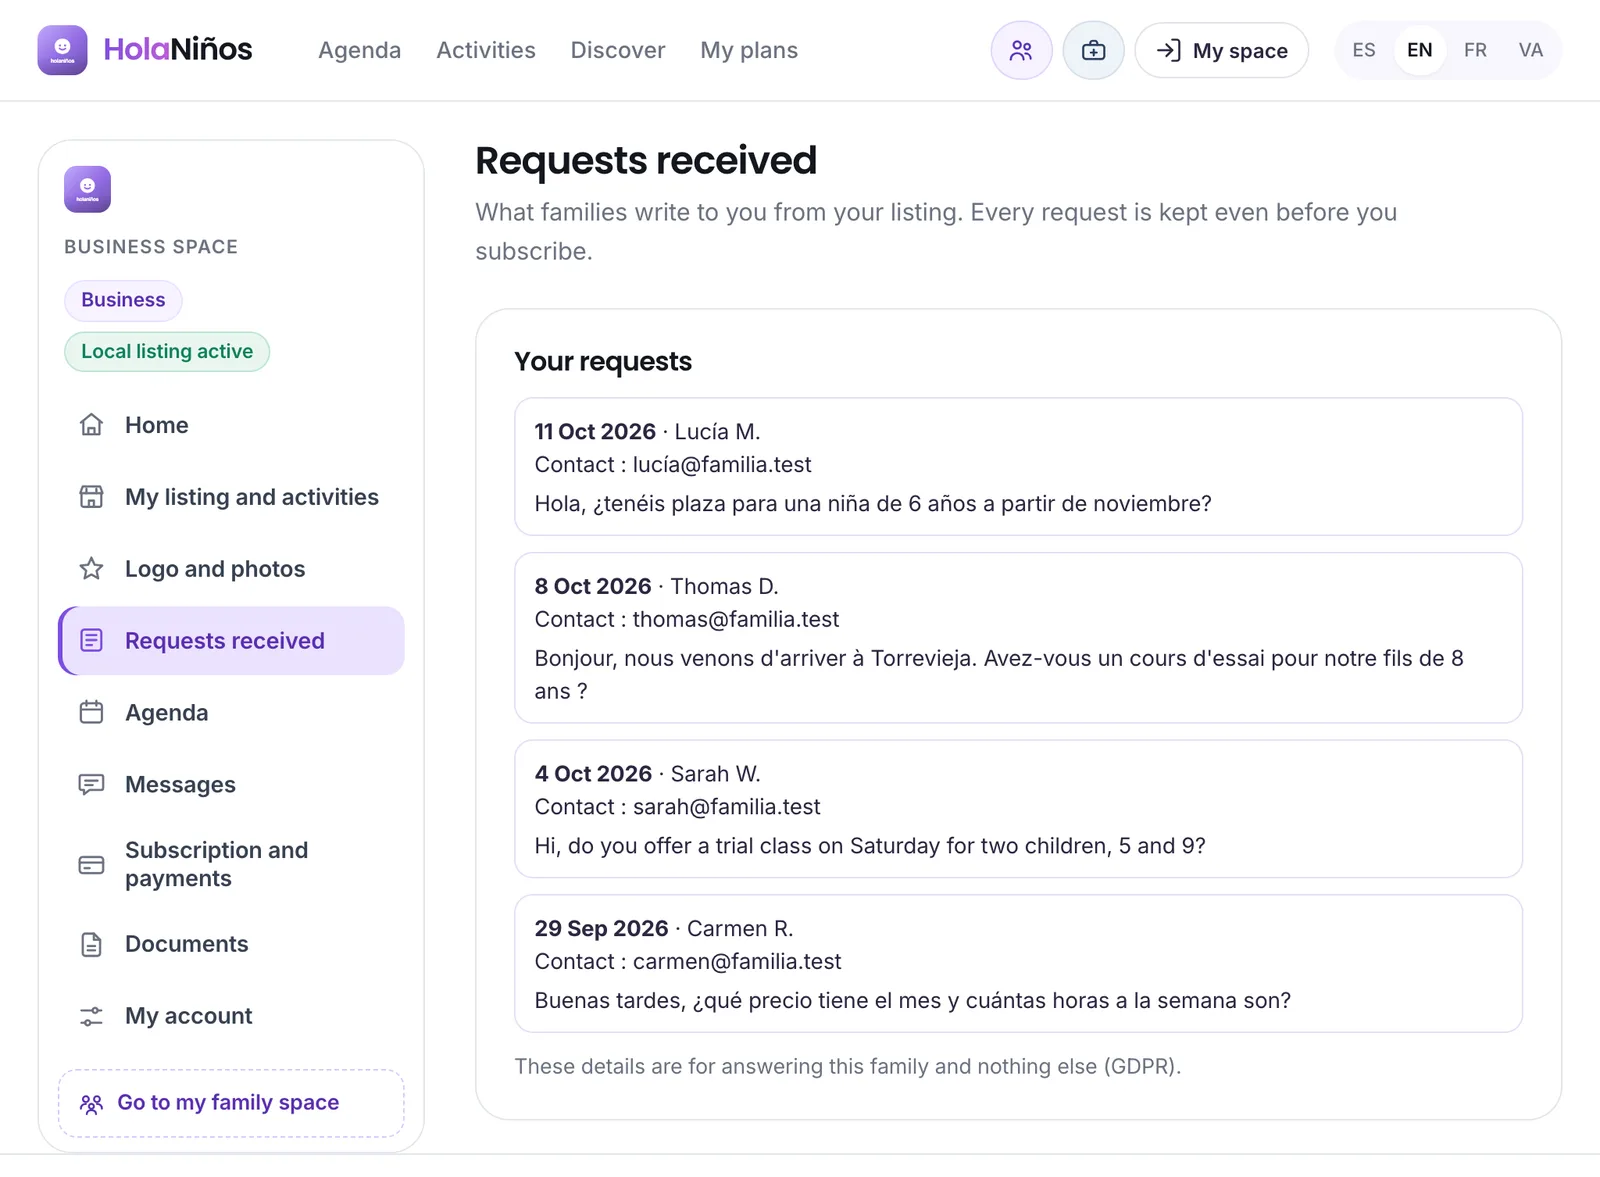Open Subscription and payments page

coord(231,864)
